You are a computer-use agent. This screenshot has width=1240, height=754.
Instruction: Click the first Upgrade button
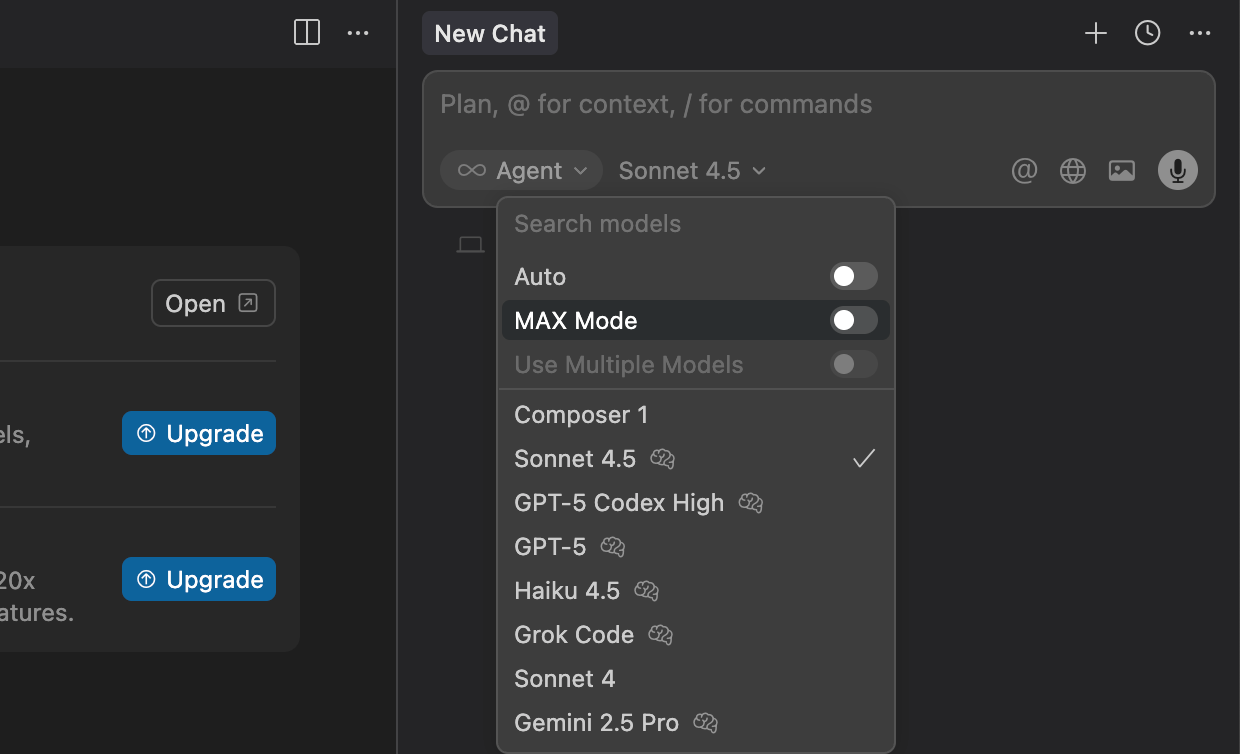(x=199, y=434)
